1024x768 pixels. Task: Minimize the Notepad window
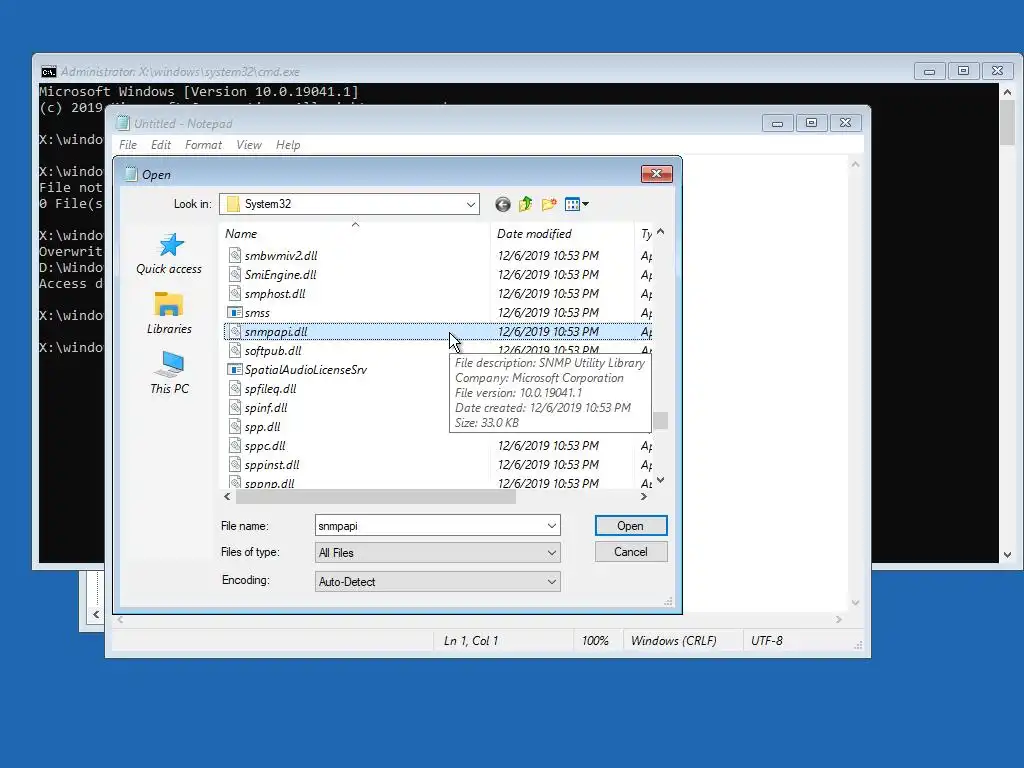[777, 123]
